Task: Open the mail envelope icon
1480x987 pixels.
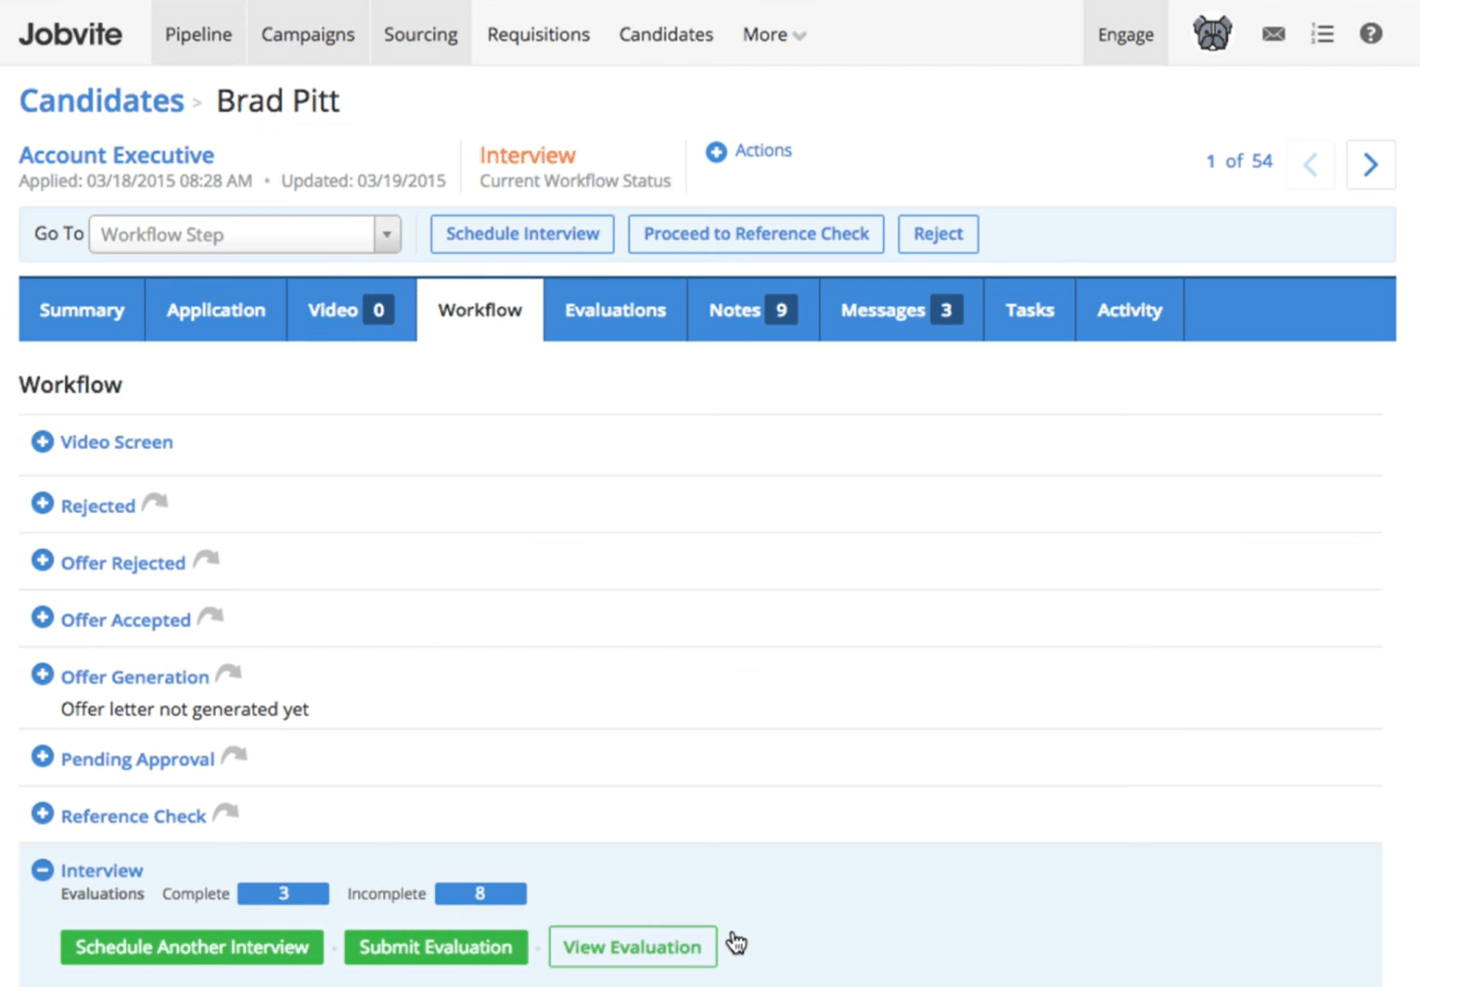Action: [x=1273, y=34]
